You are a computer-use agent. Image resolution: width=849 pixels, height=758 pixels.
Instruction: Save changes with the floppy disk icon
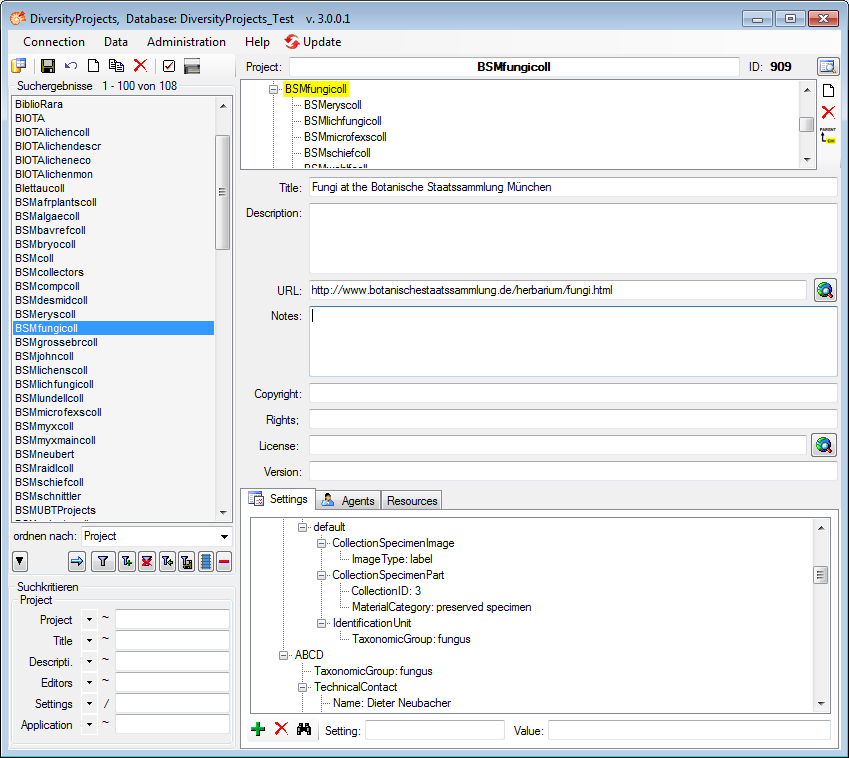48,66
